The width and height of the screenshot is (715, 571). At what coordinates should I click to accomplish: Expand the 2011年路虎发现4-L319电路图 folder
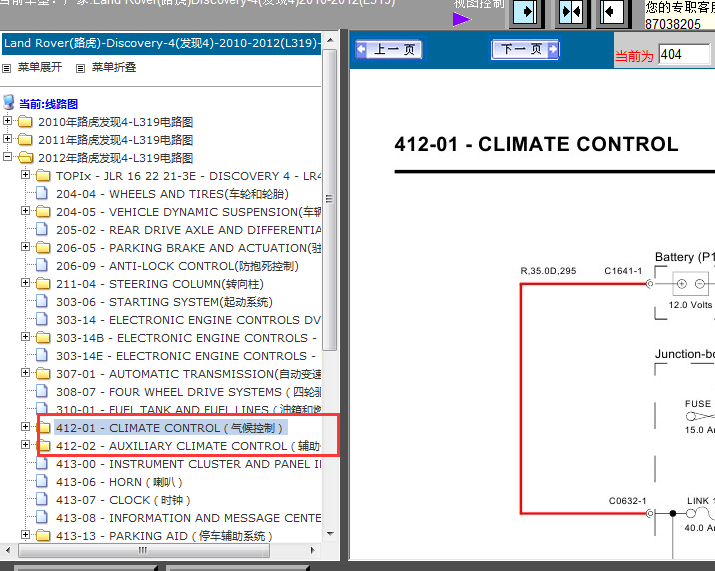point(7,139)
